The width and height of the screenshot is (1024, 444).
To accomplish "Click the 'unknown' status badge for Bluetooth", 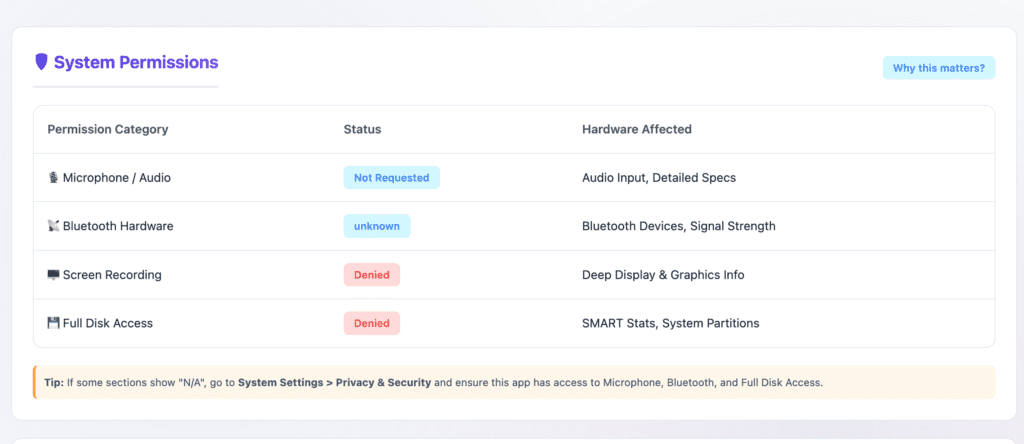I will point(377,226).
